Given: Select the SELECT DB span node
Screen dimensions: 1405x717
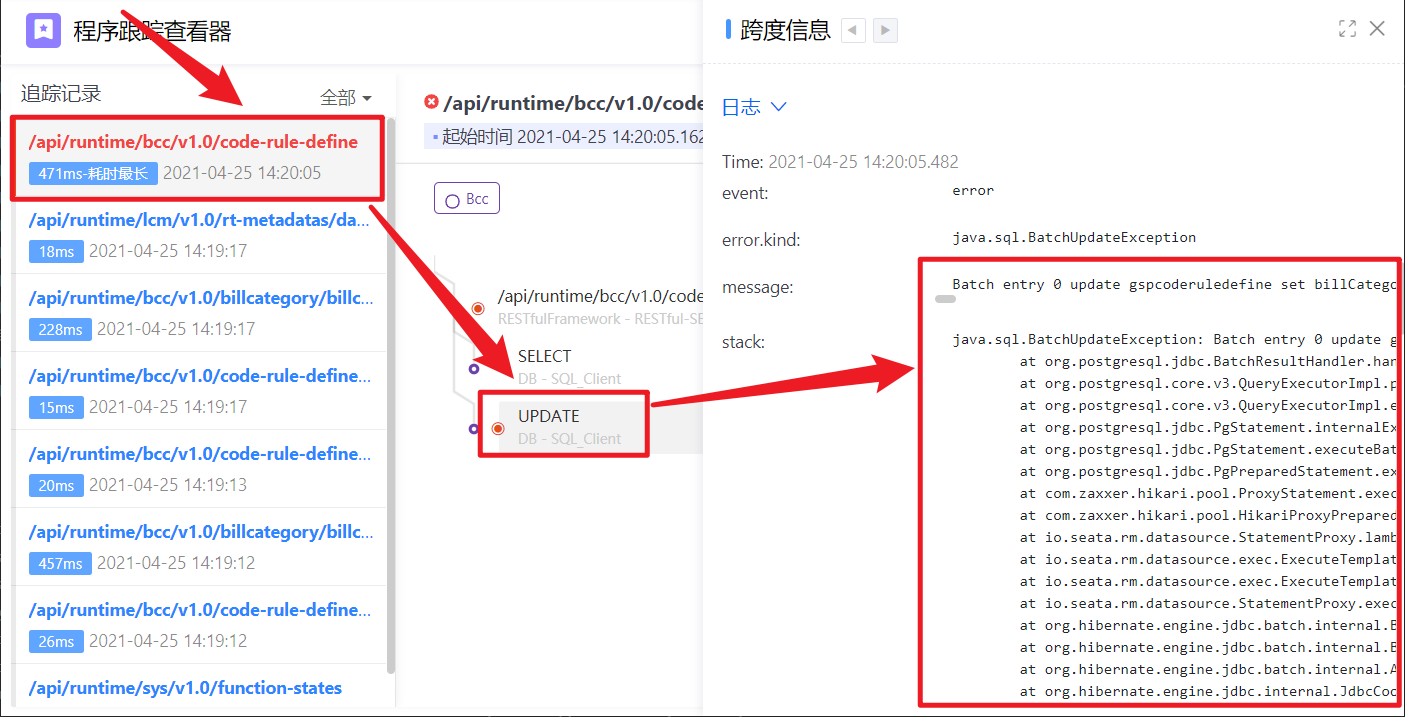Looking at the screenshot, I should tap(569, 366).
